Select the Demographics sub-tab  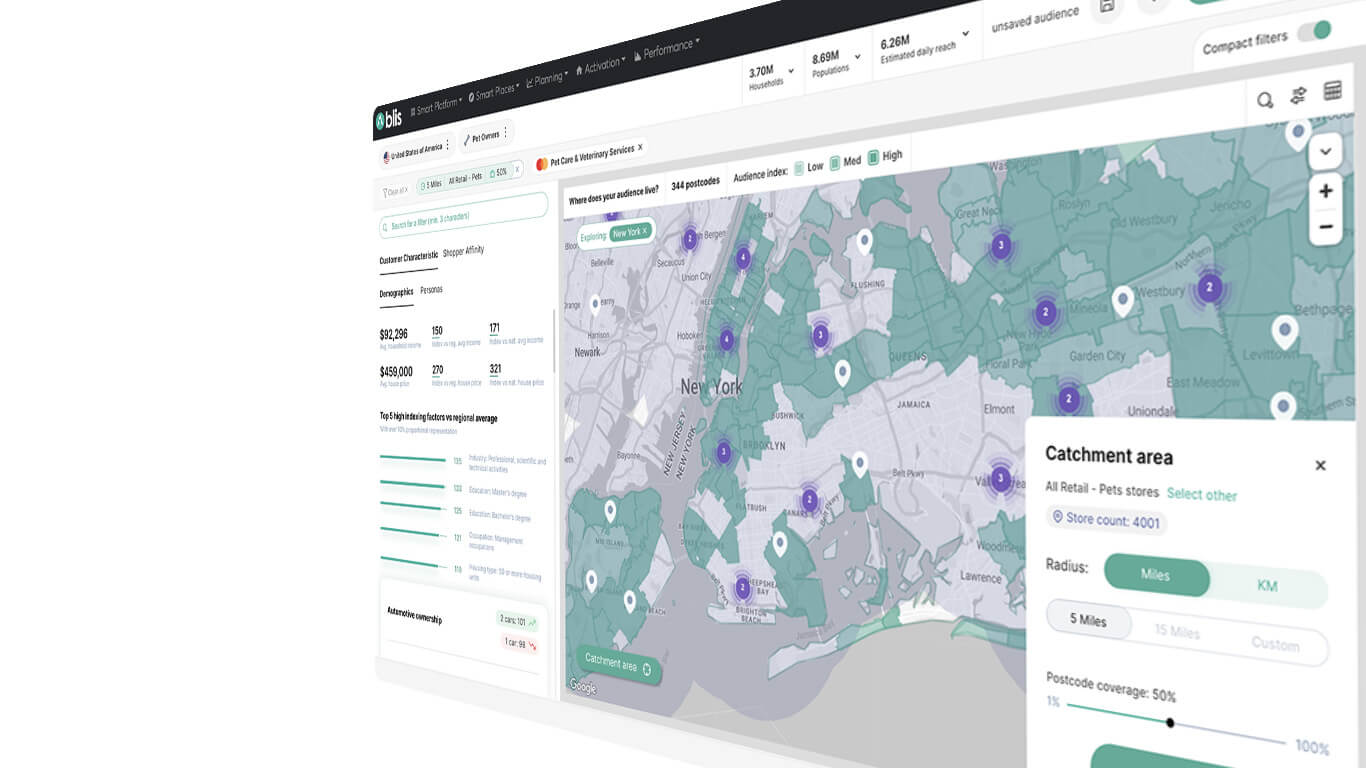tap(396, 293)
